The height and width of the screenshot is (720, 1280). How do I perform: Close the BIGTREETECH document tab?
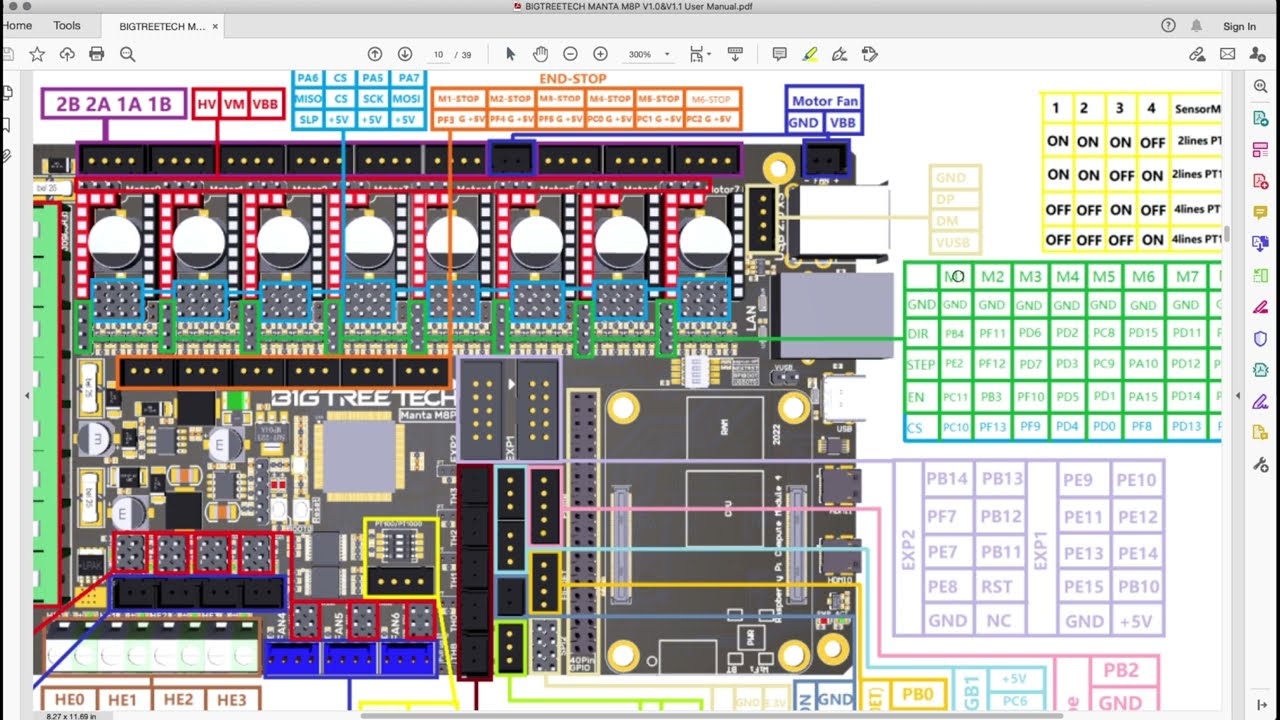pos(215,27)
